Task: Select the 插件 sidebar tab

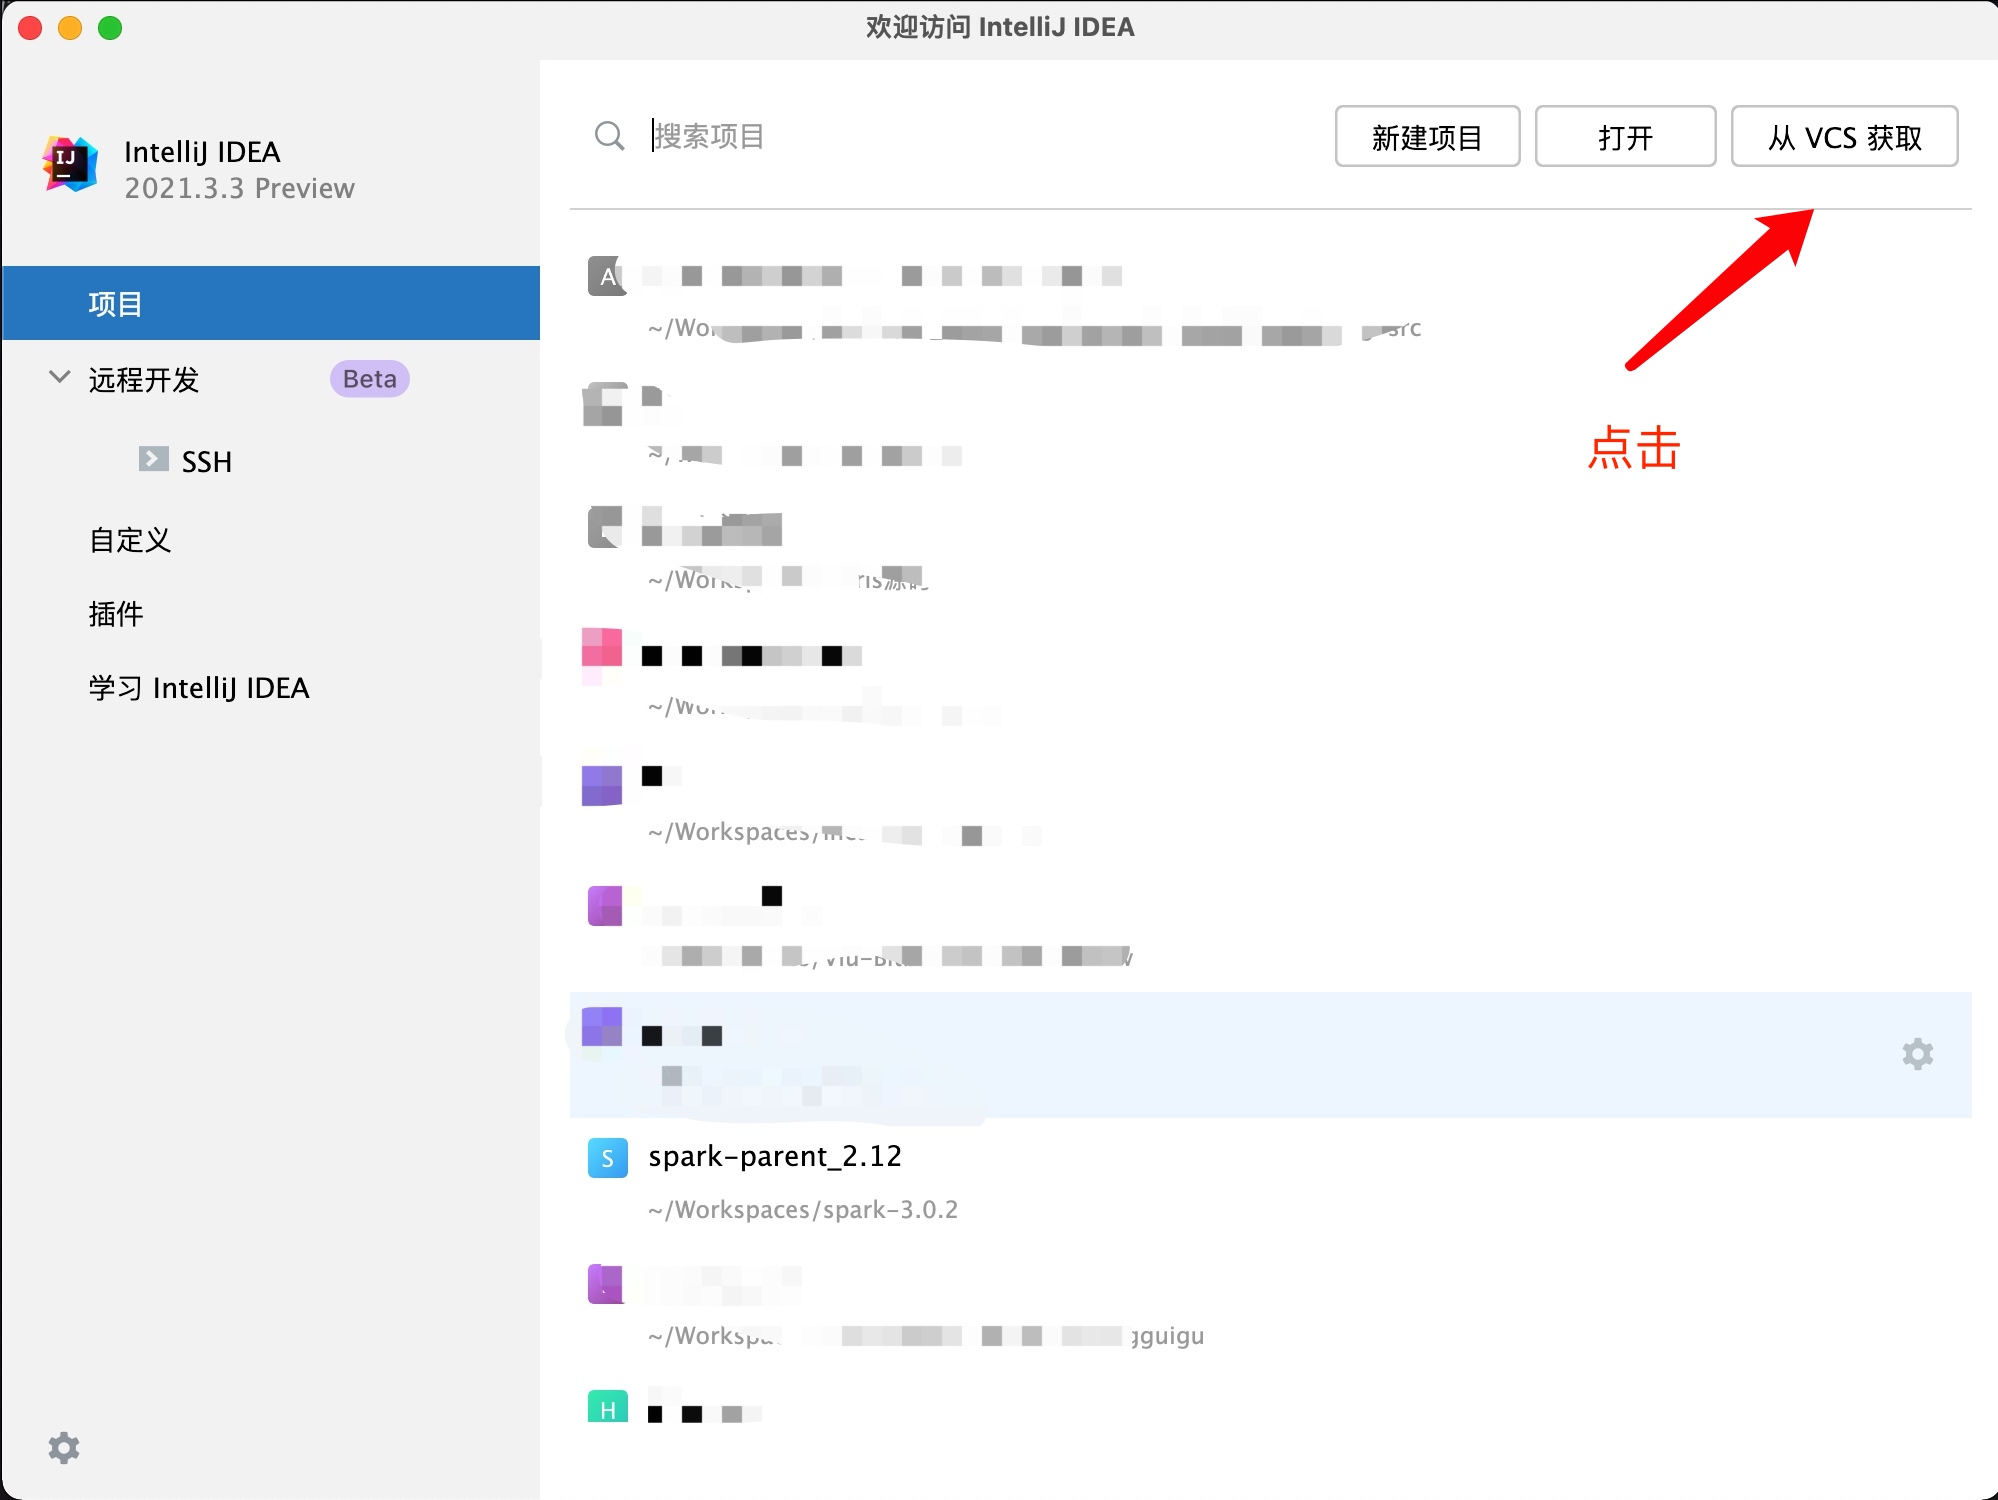Action: (116, 614)
